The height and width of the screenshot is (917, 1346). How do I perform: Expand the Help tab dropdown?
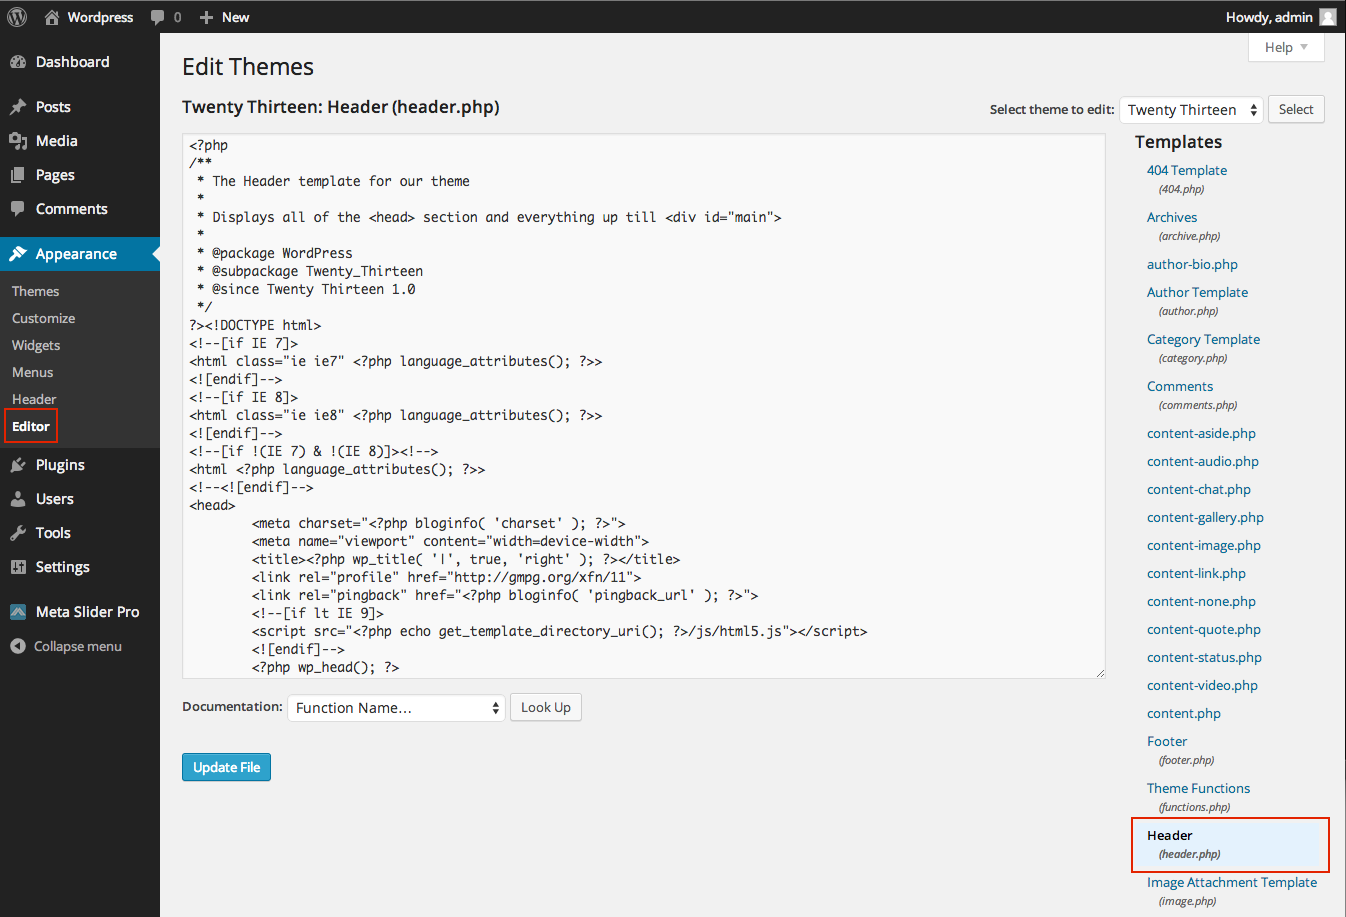(1286, 47)
